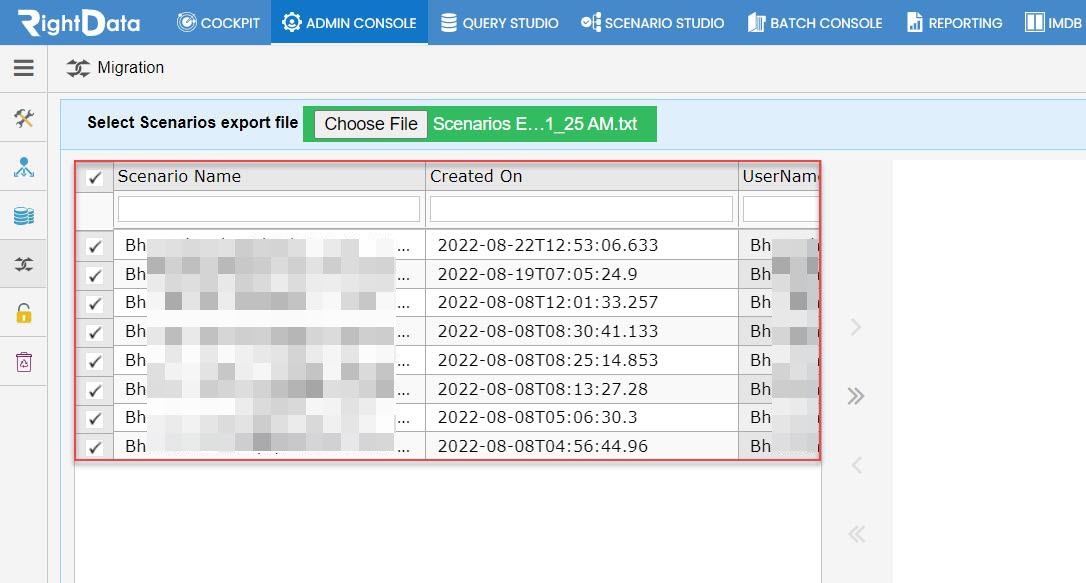Image resolution: width=1086 pixels, height=583 pixels.
Task: Click the RightData logo
Action: [x=79, y=23]
